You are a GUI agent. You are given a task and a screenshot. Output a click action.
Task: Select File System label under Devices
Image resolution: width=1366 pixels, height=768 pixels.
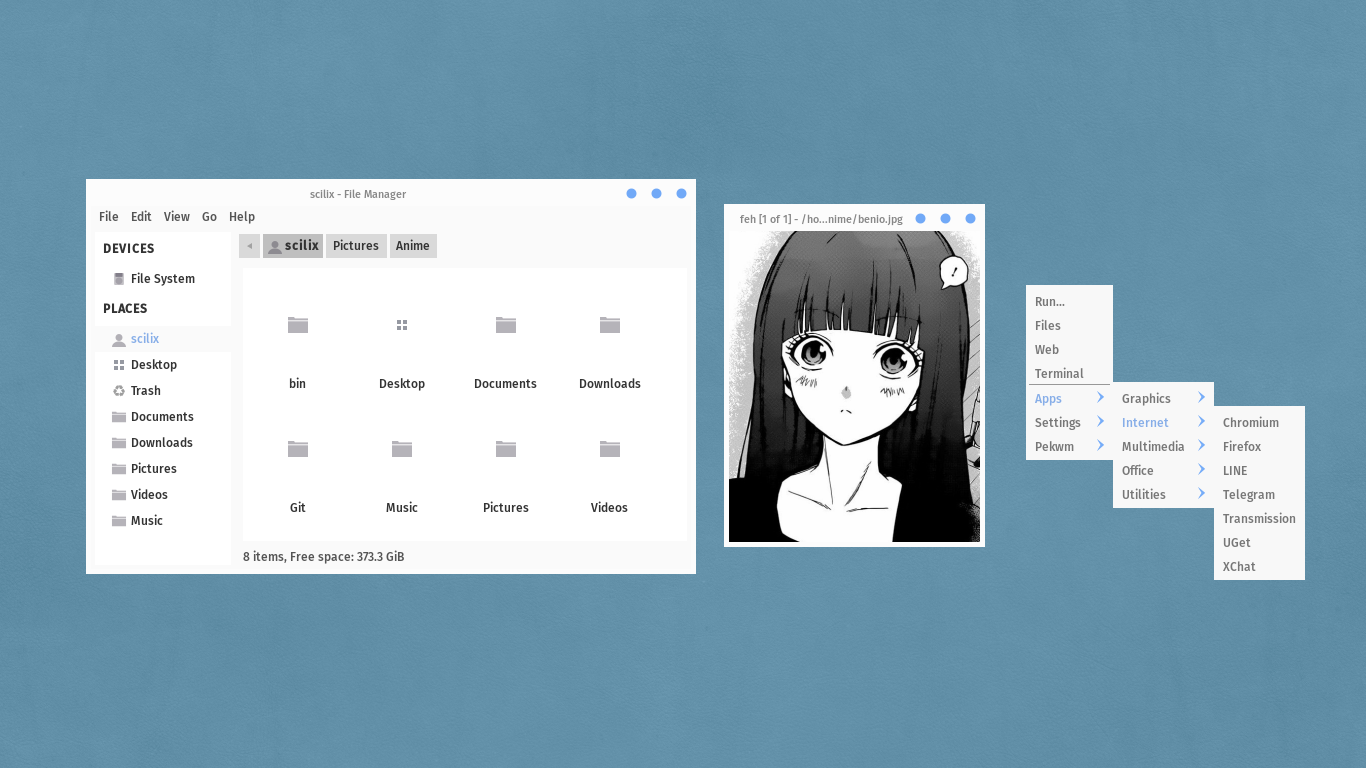coord(163,279)
